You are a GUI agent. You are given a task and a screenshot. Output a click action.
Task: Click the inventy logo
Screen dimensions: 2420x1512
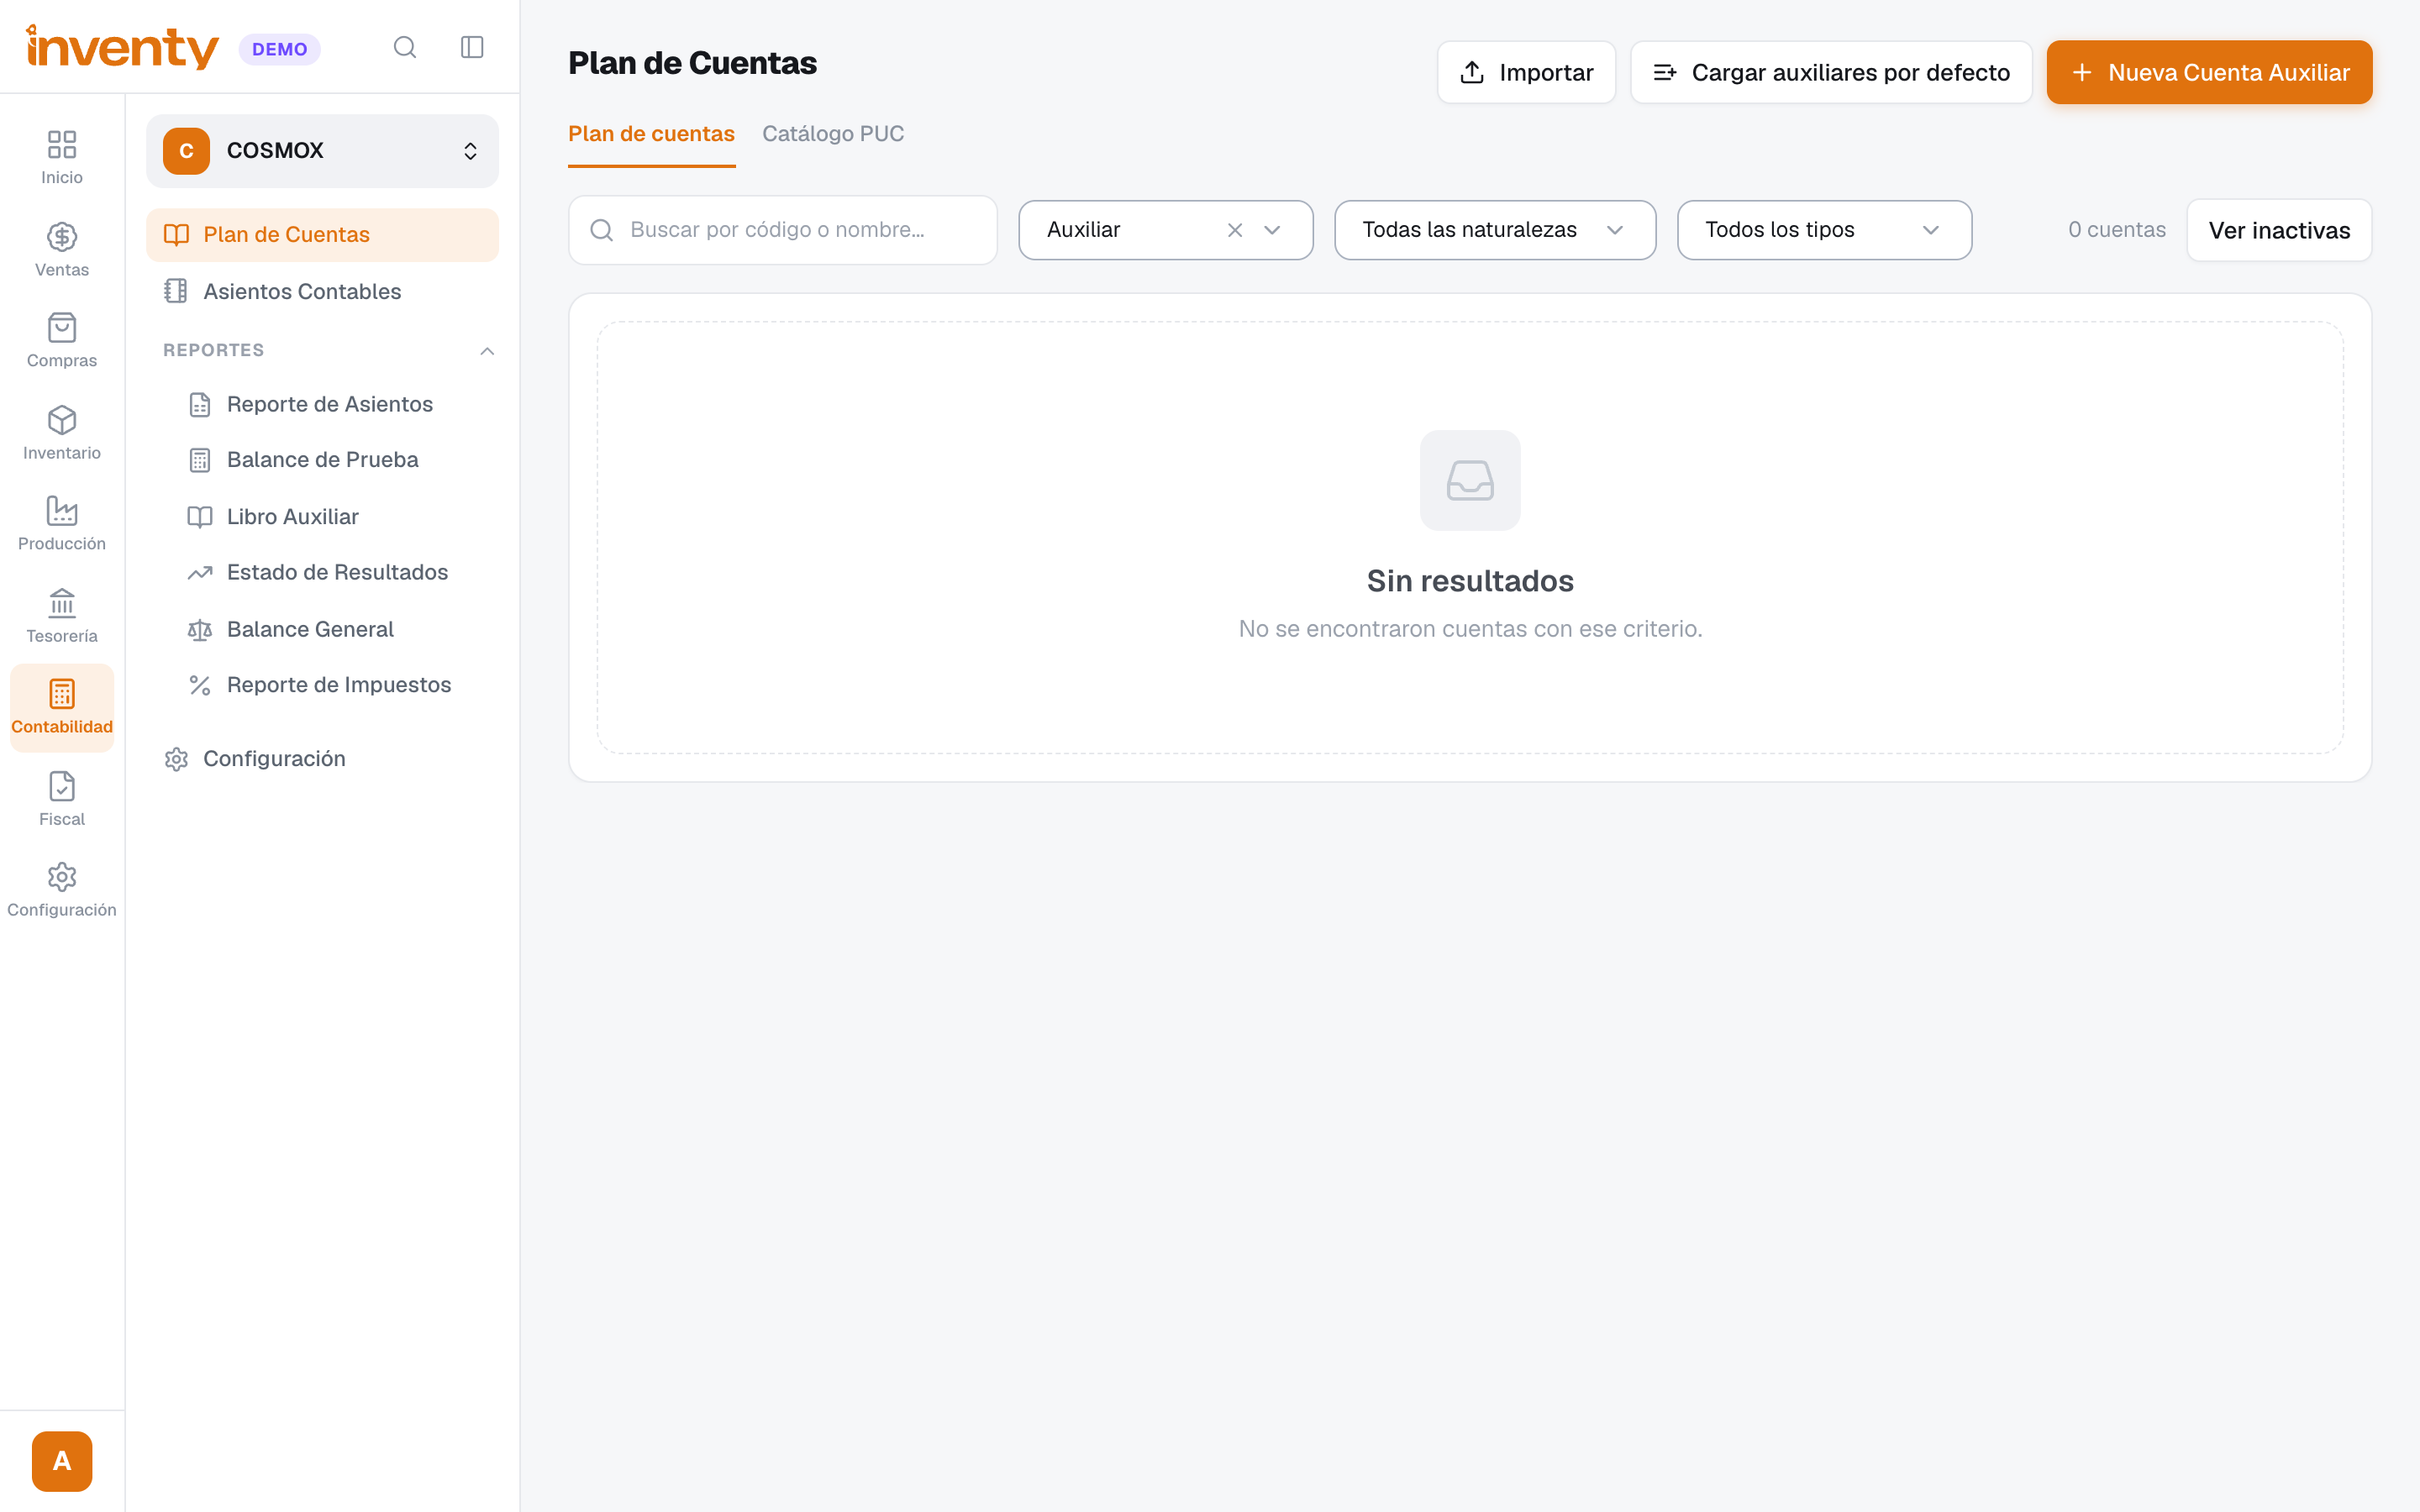tap(122, 47)
